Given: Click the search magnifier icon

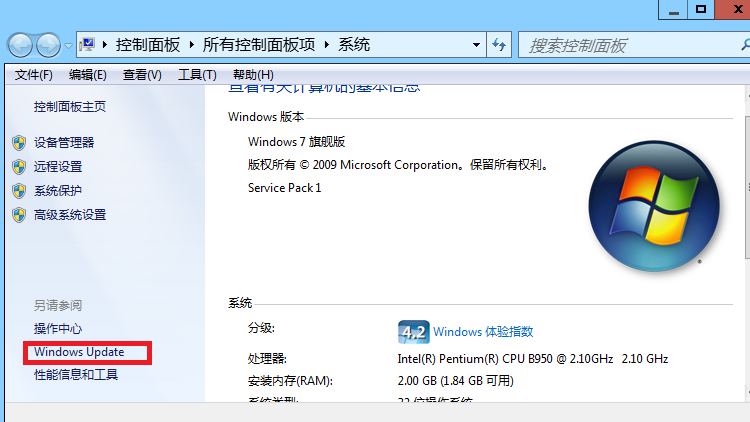Looking at the screenshot, I should tap(746, 45).
